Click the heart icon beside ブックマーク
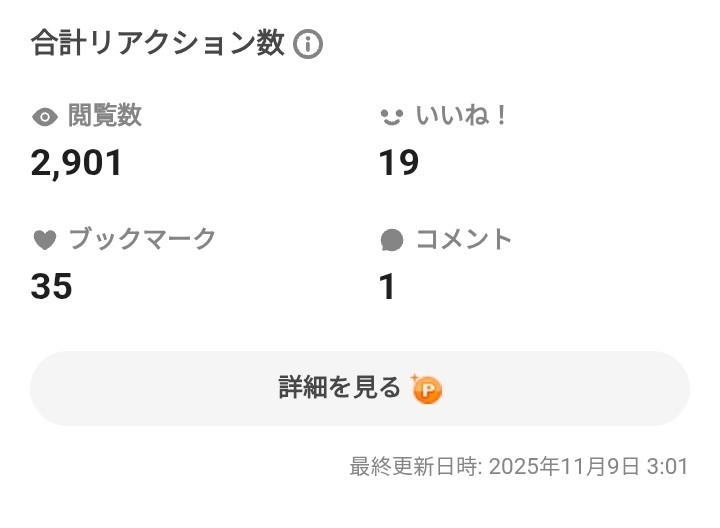 (x=45, y=240)
